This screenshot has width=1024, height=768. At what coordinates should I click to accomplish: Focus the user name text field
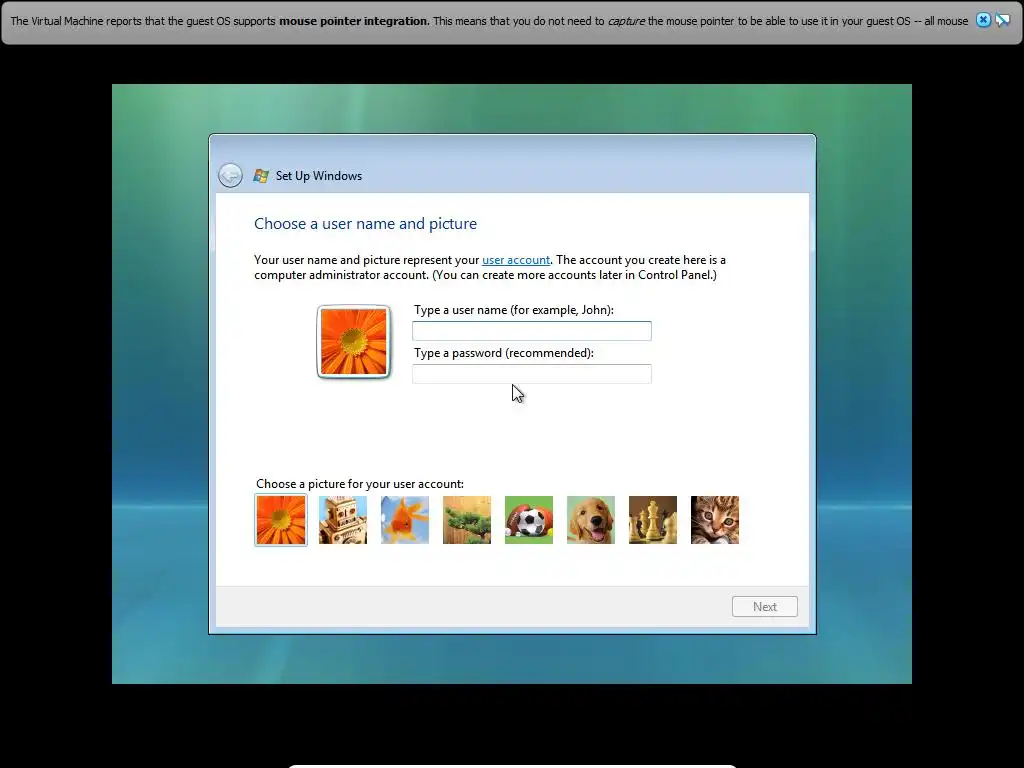click(532, 331)
